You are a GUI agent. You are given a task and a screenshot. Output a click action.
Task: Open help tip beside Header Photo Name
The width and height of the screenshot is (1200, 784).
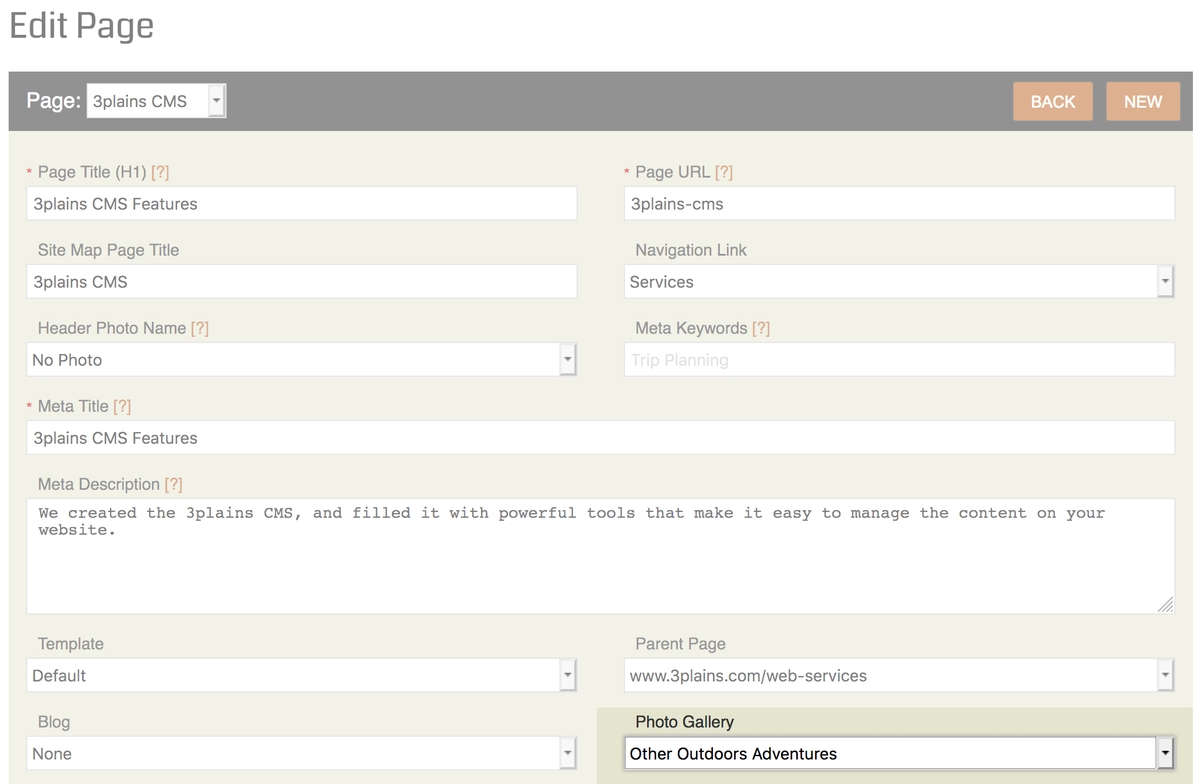pyautogui.click(x=200, y=328)
